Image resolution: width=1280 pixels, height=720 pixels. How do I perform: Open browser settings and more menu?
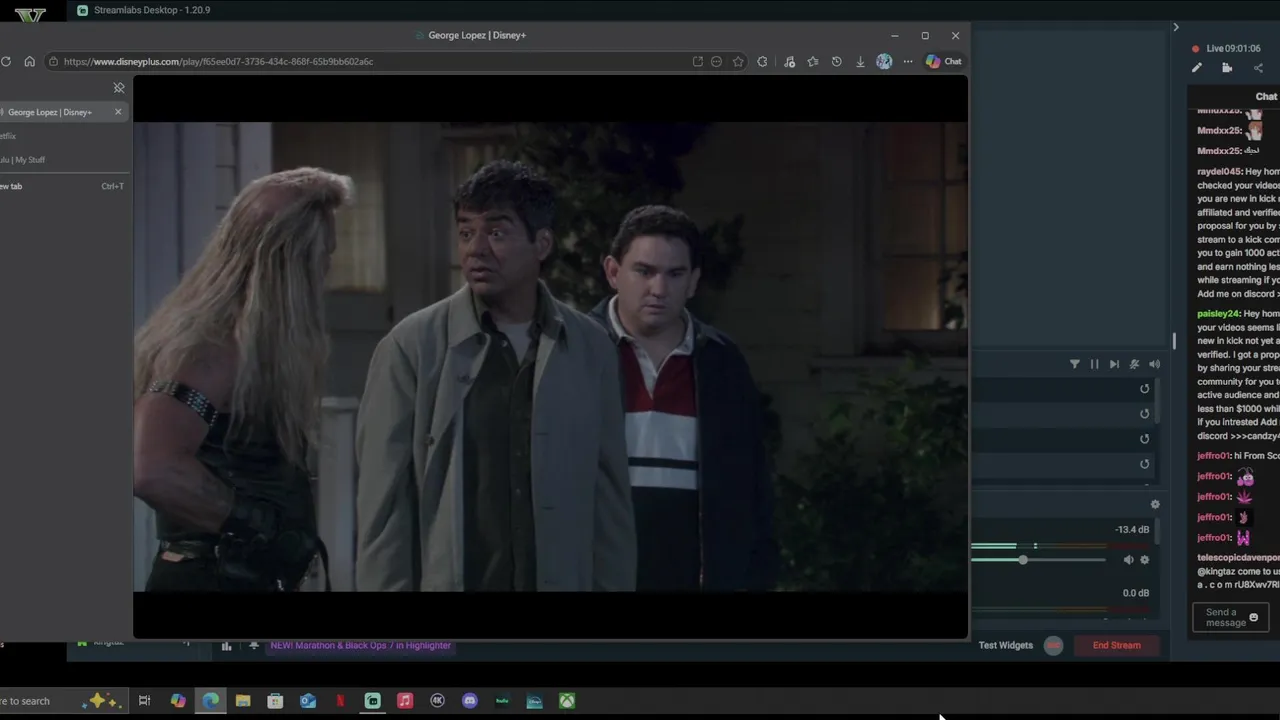tap(908, 61)
